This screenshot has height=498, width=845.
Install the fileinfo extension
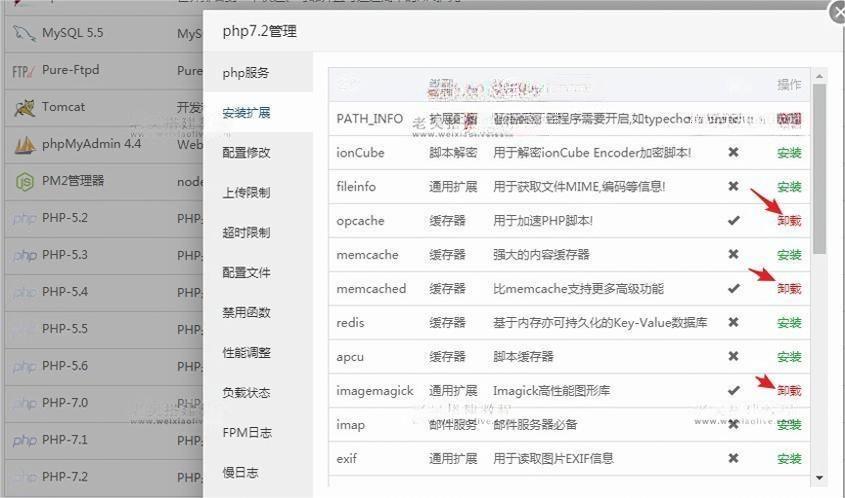pos(789,187)
